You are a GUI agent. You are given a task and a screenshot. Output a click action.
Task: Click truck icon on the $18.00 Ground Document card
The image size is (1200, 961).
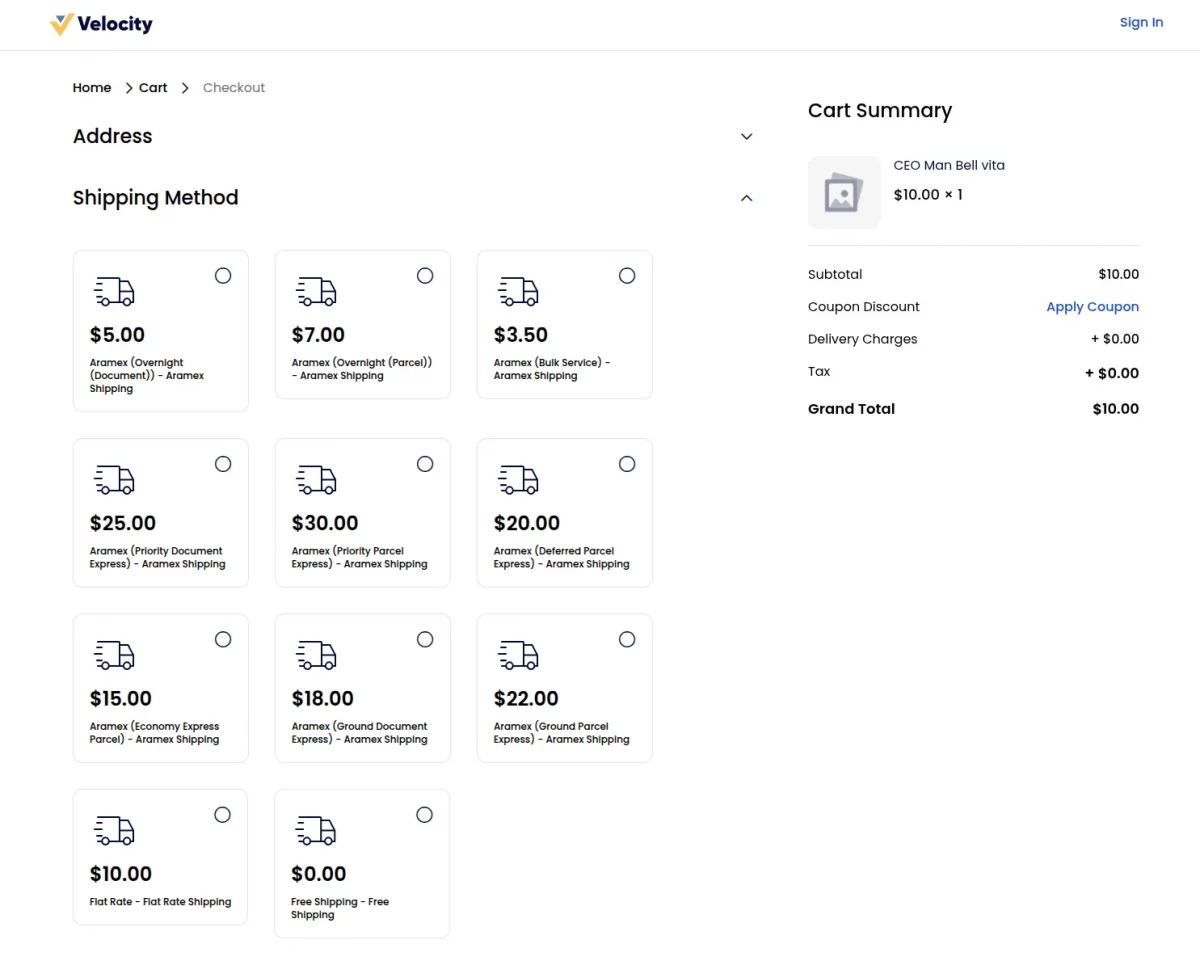point(316,655)
